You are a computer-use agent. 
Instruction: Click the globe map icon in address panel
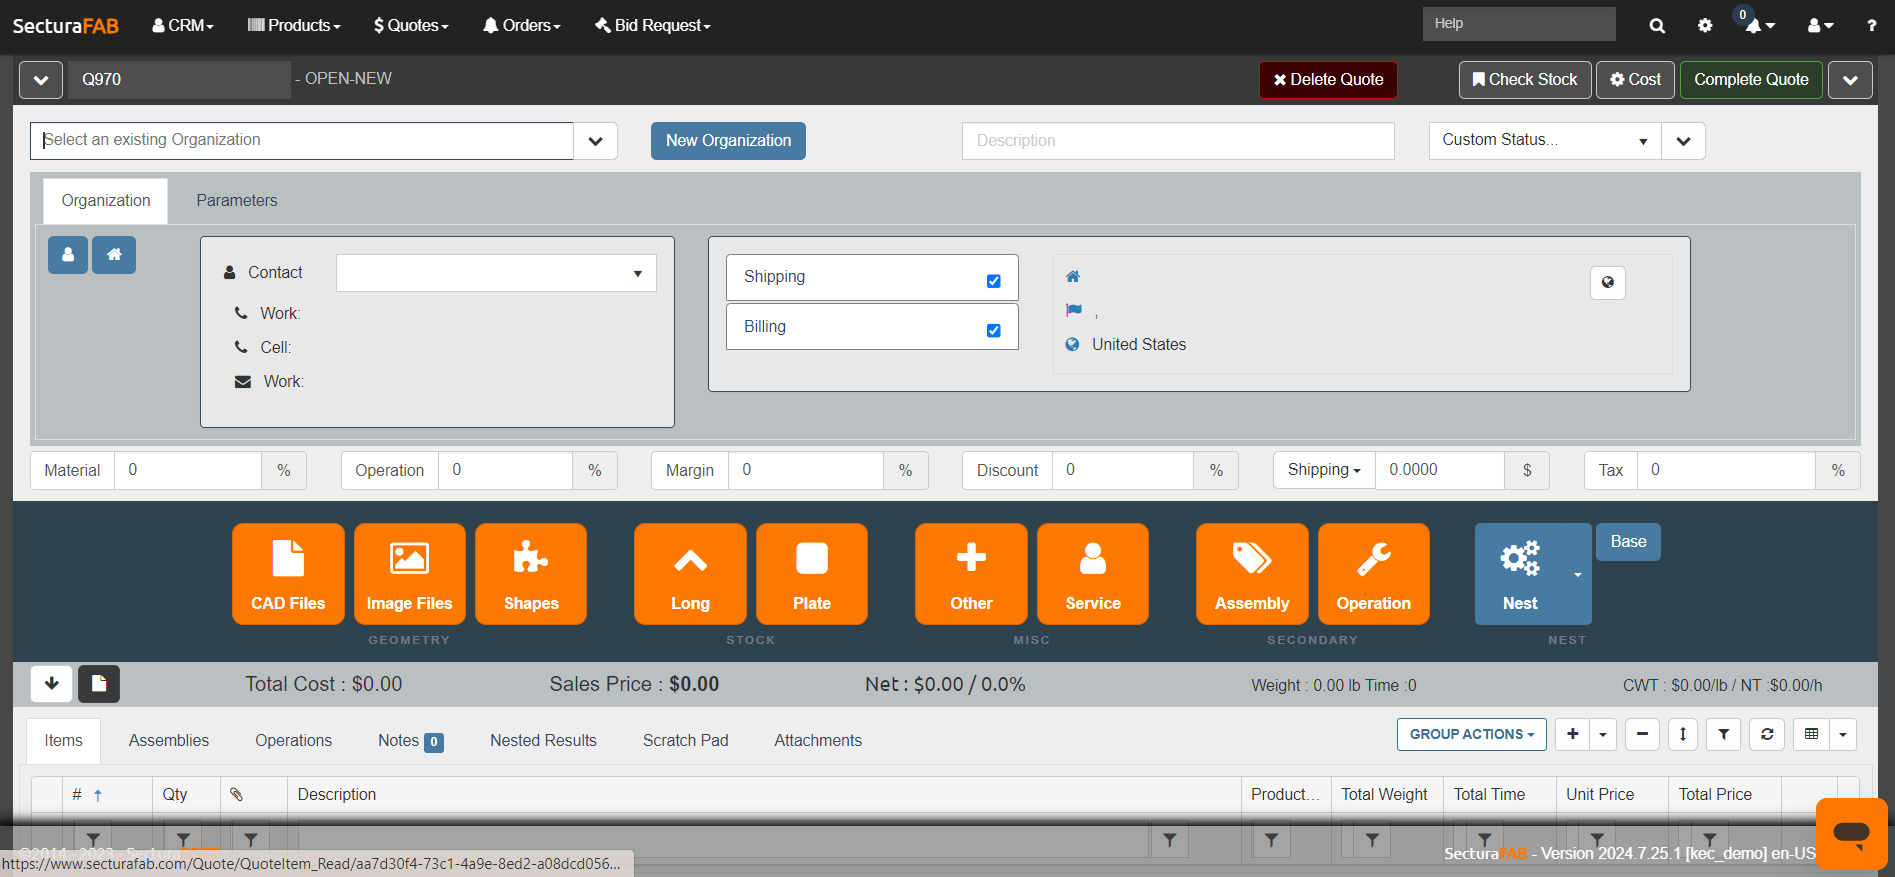point(1607,283)
